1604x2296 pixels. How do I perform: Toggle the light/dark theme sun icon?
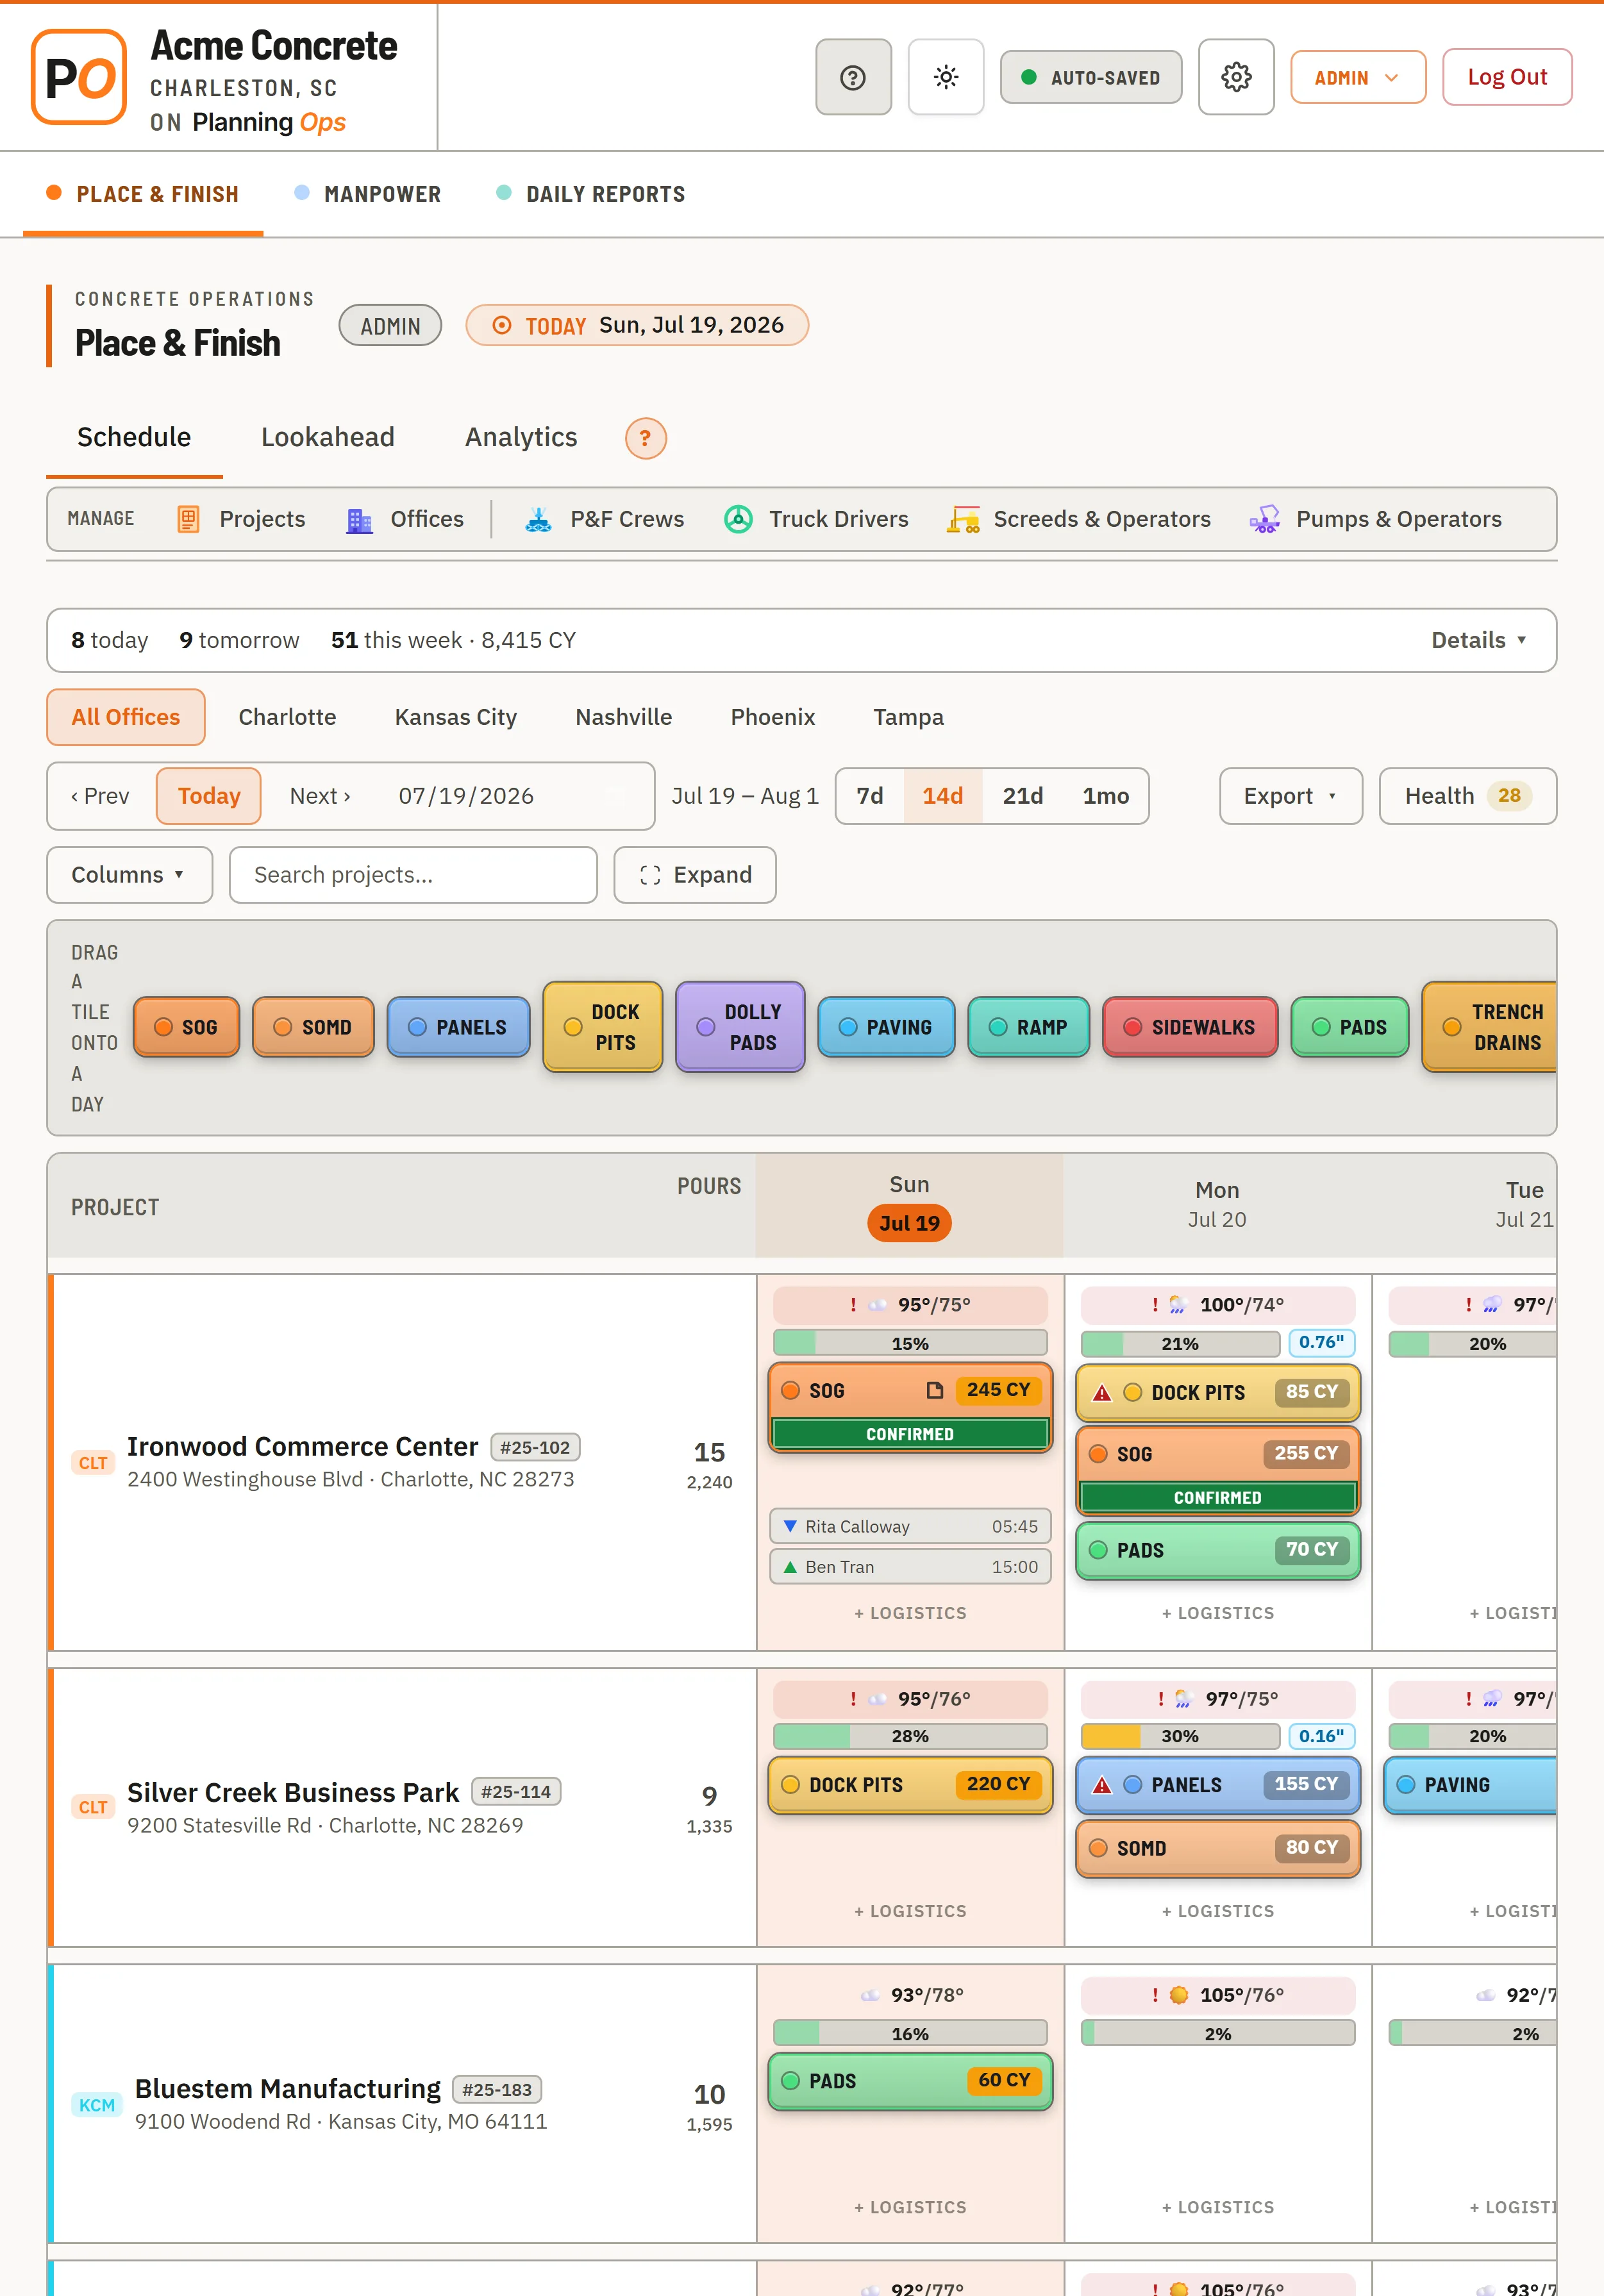pos(945,77)
